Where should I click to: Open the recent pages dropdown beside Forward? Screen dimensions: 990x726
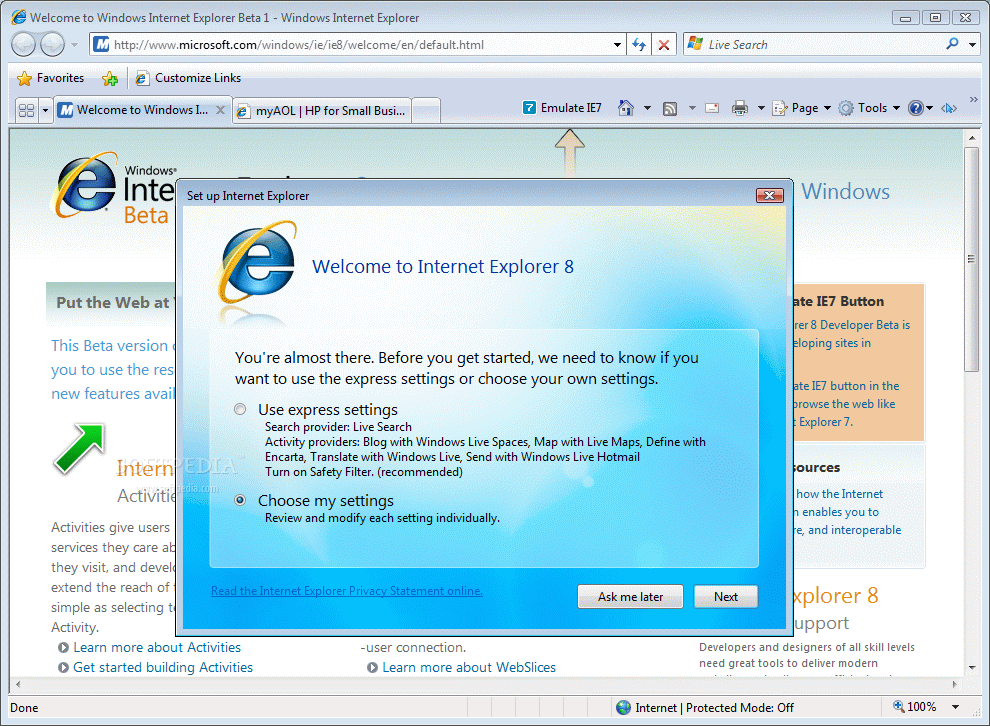(75, 45)
